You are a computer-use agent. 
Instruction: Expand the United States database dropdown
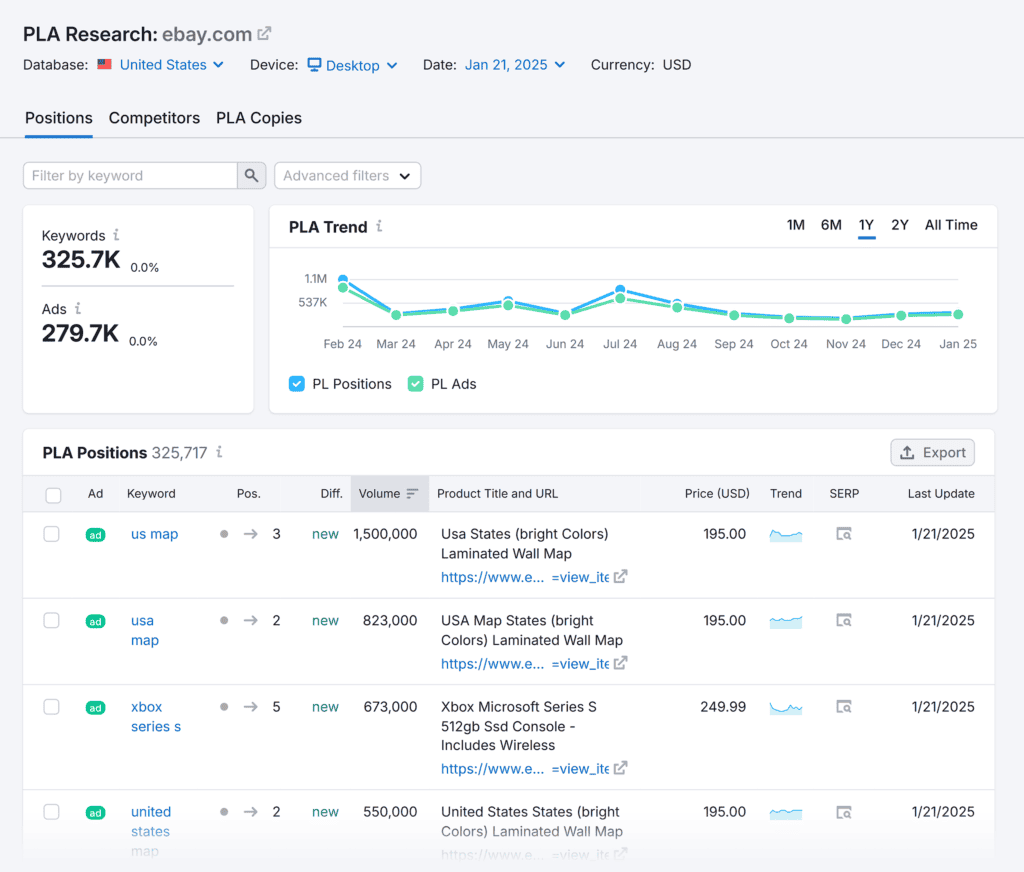click(x=163, y=65)
